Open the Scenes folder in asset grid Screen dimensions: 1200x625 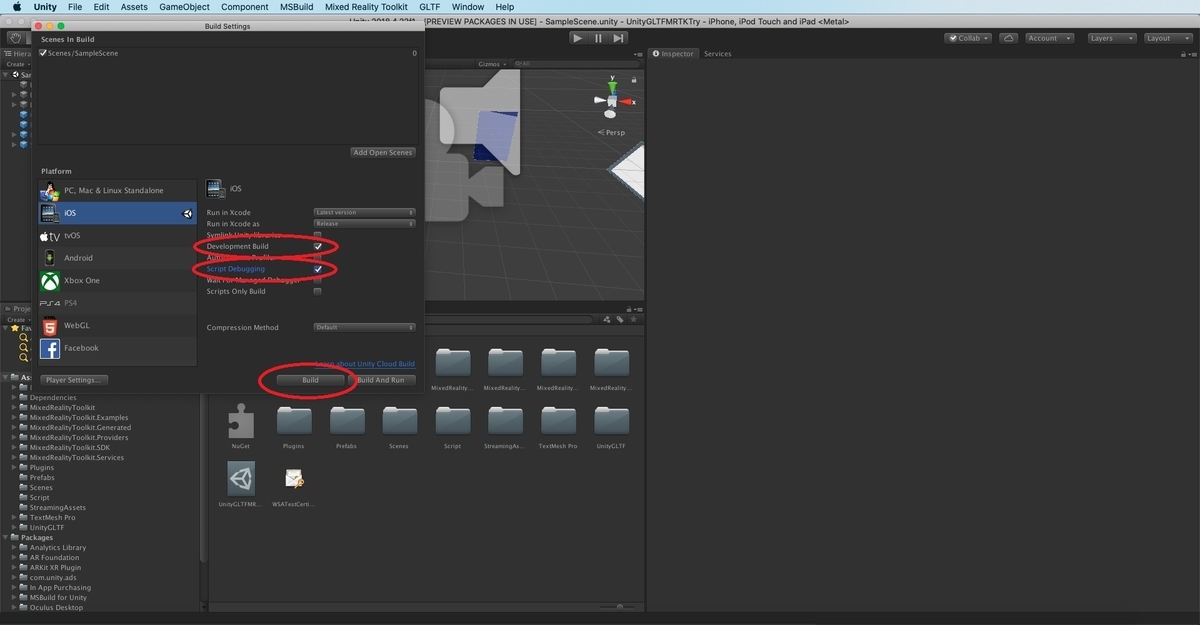pyautogui.click(x=399, y=421)
